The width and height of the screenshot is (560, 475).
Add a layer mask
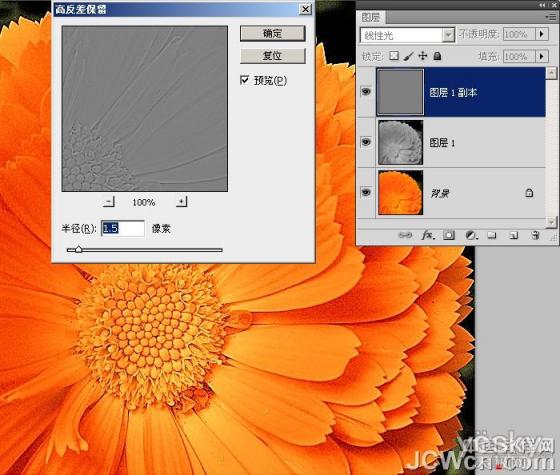449,235
